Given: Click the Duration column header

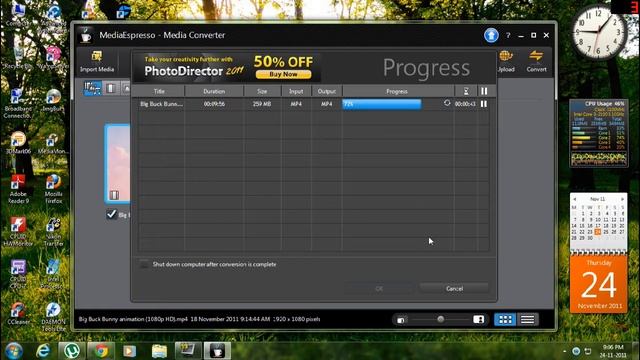Looking at the screenshot, I should coord(214,91).
